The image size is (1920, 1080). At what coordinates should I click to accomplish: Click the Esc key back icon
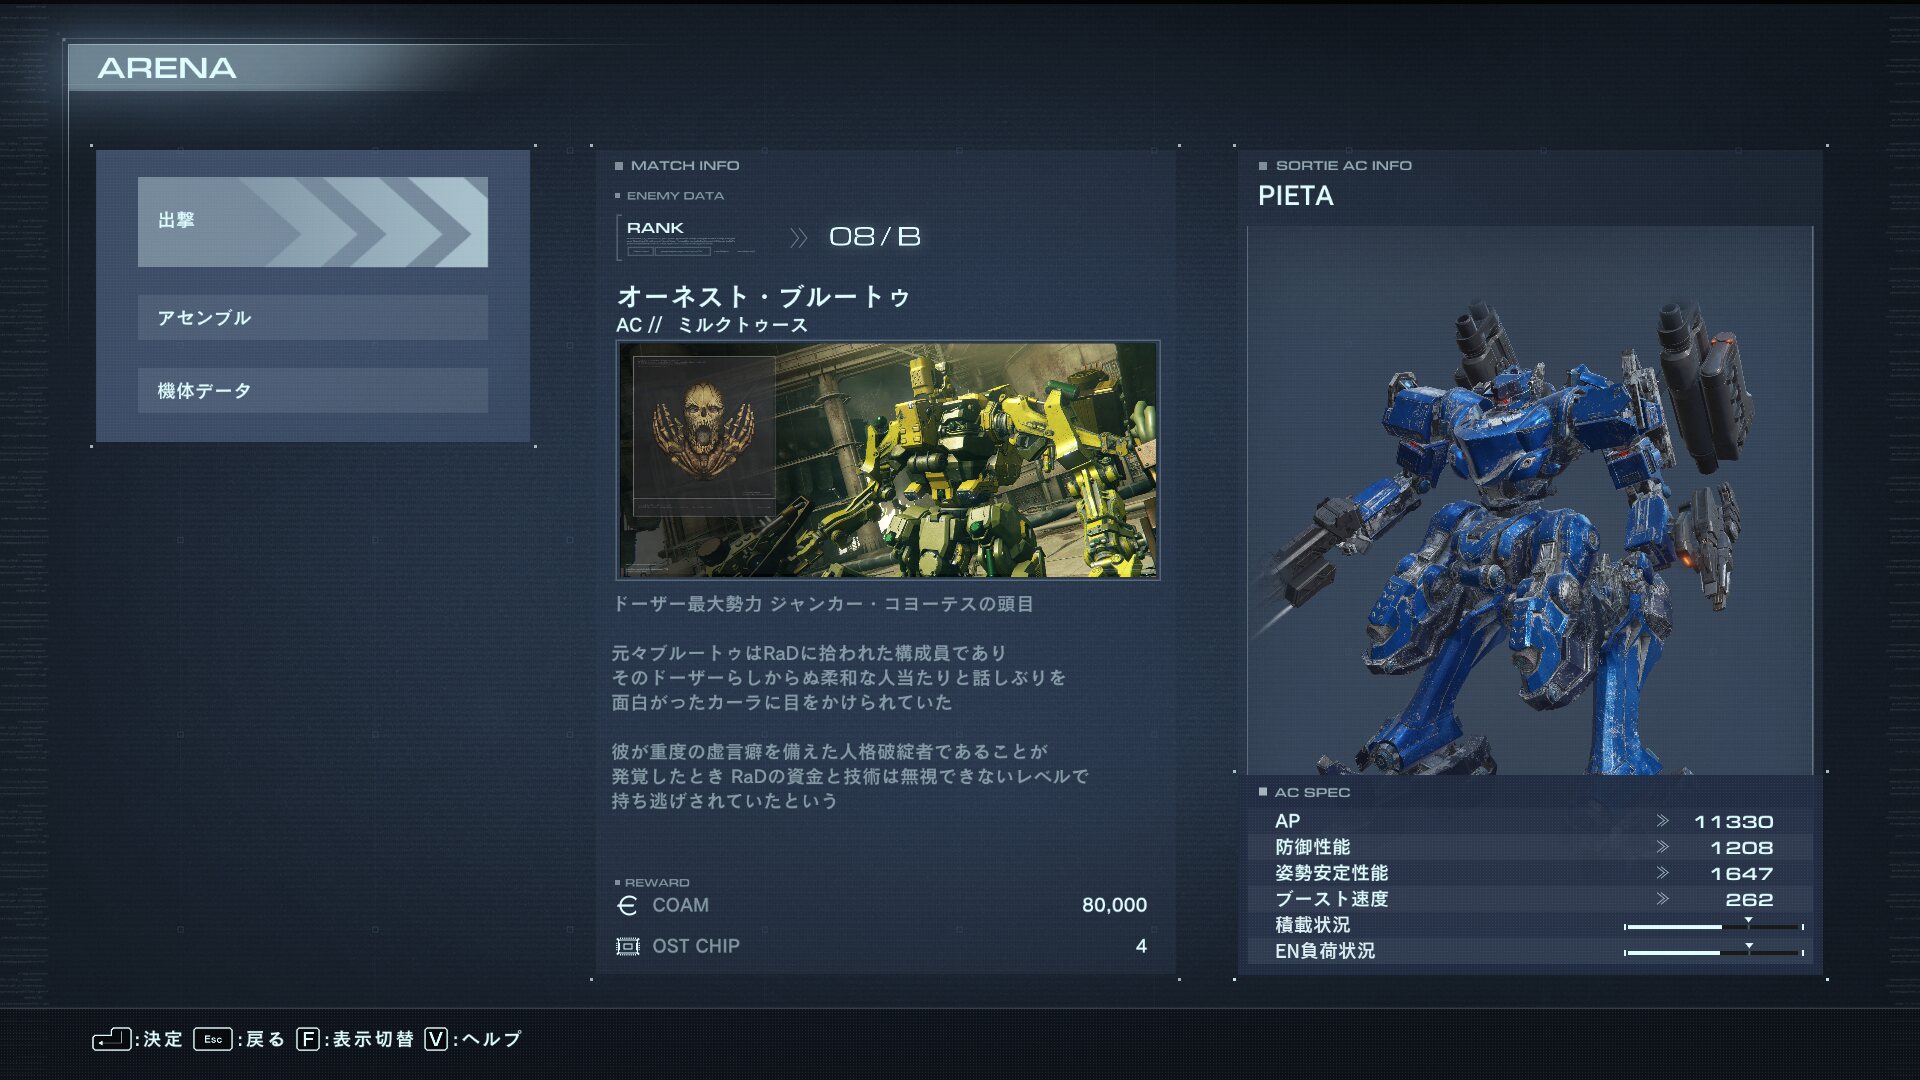(213, 1039)
